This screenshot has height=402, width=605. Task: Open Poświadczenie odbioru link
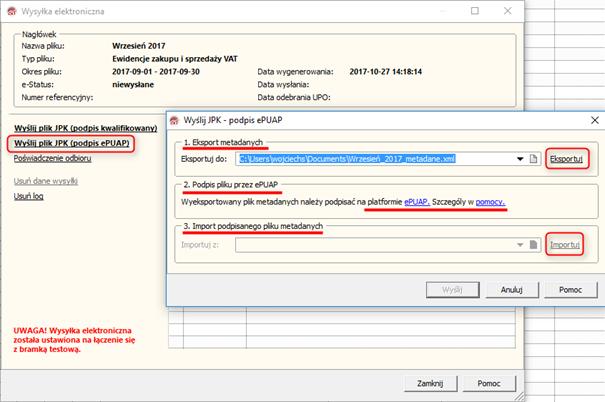click(52, 158)
